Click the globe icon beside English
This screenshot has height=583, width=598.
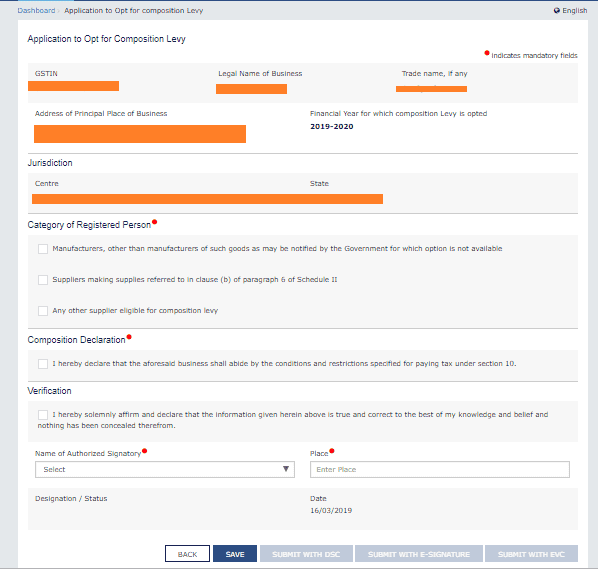pyautogui.click(x=556, y=11)
